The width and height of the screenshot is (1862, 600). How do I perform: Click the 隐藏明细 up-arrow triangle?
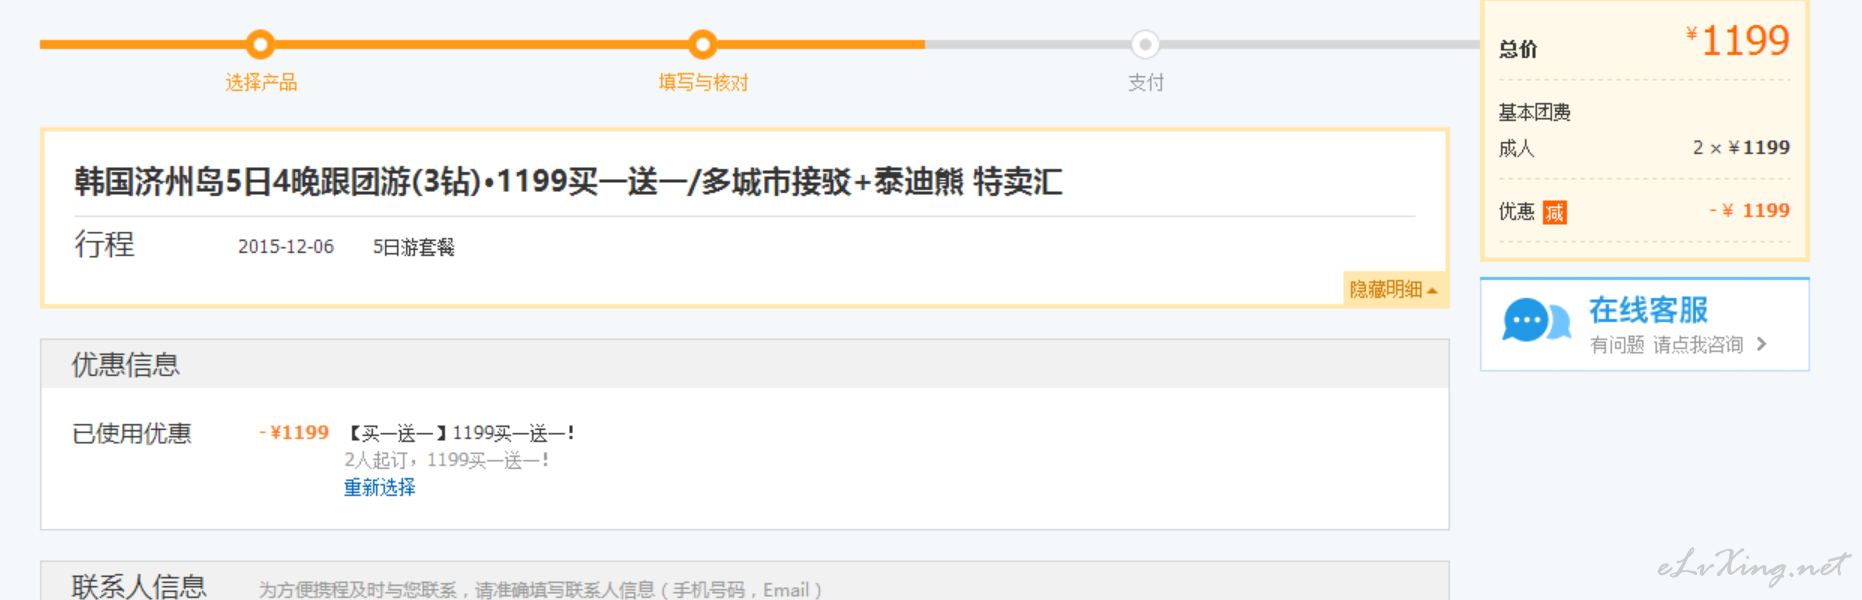pos(1432,290)
